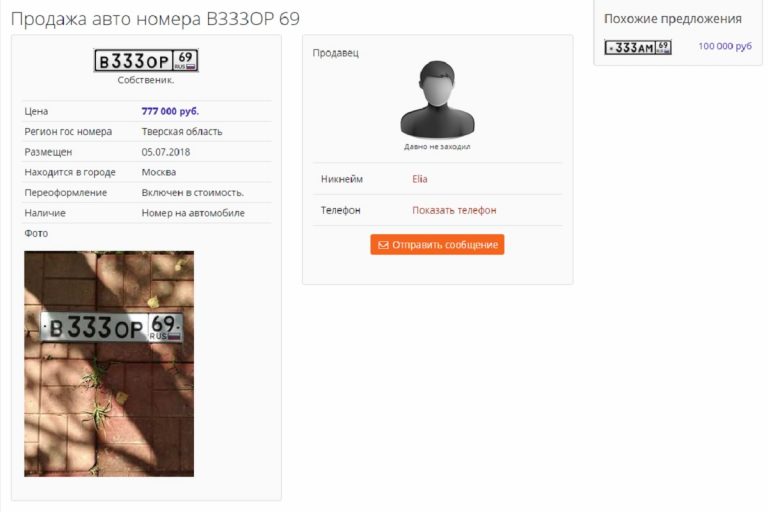The image size is (768, 512).
Task: Click the Номер на автомобиле value
Action: (193, 213)
